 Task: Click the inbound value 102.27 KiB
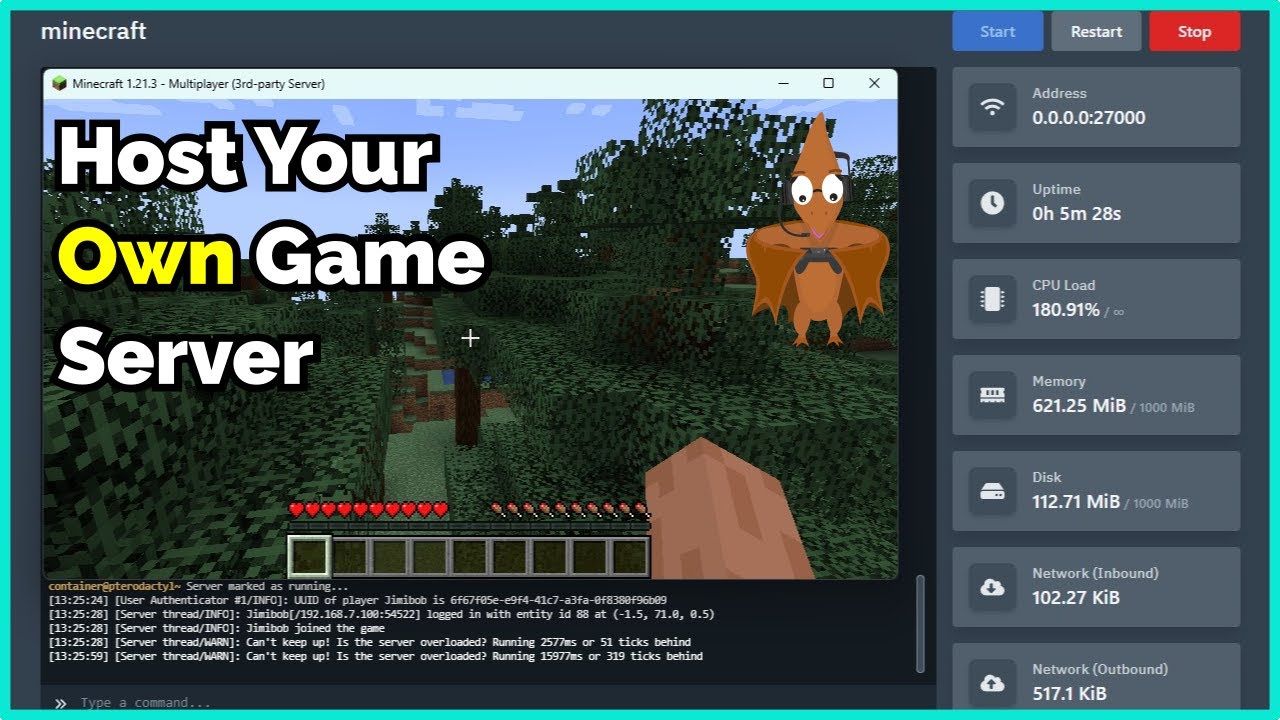tap(1076, 598)
